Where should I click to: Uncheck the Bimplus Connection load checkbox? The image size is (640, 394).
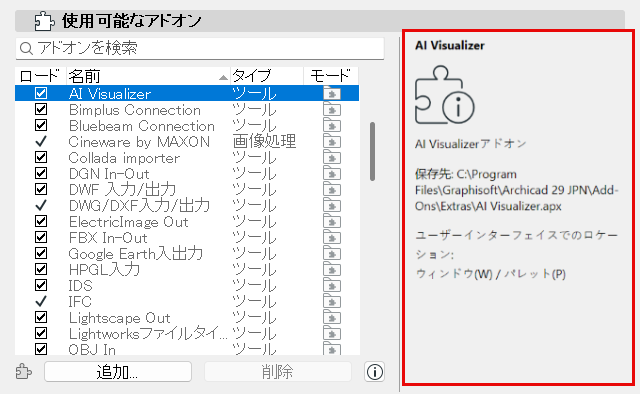coord(41,109)
